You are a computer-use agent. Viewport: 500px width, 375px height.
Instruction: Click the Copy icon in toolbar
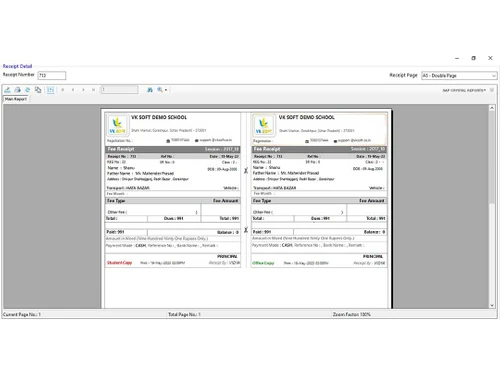tap(38, 90)
